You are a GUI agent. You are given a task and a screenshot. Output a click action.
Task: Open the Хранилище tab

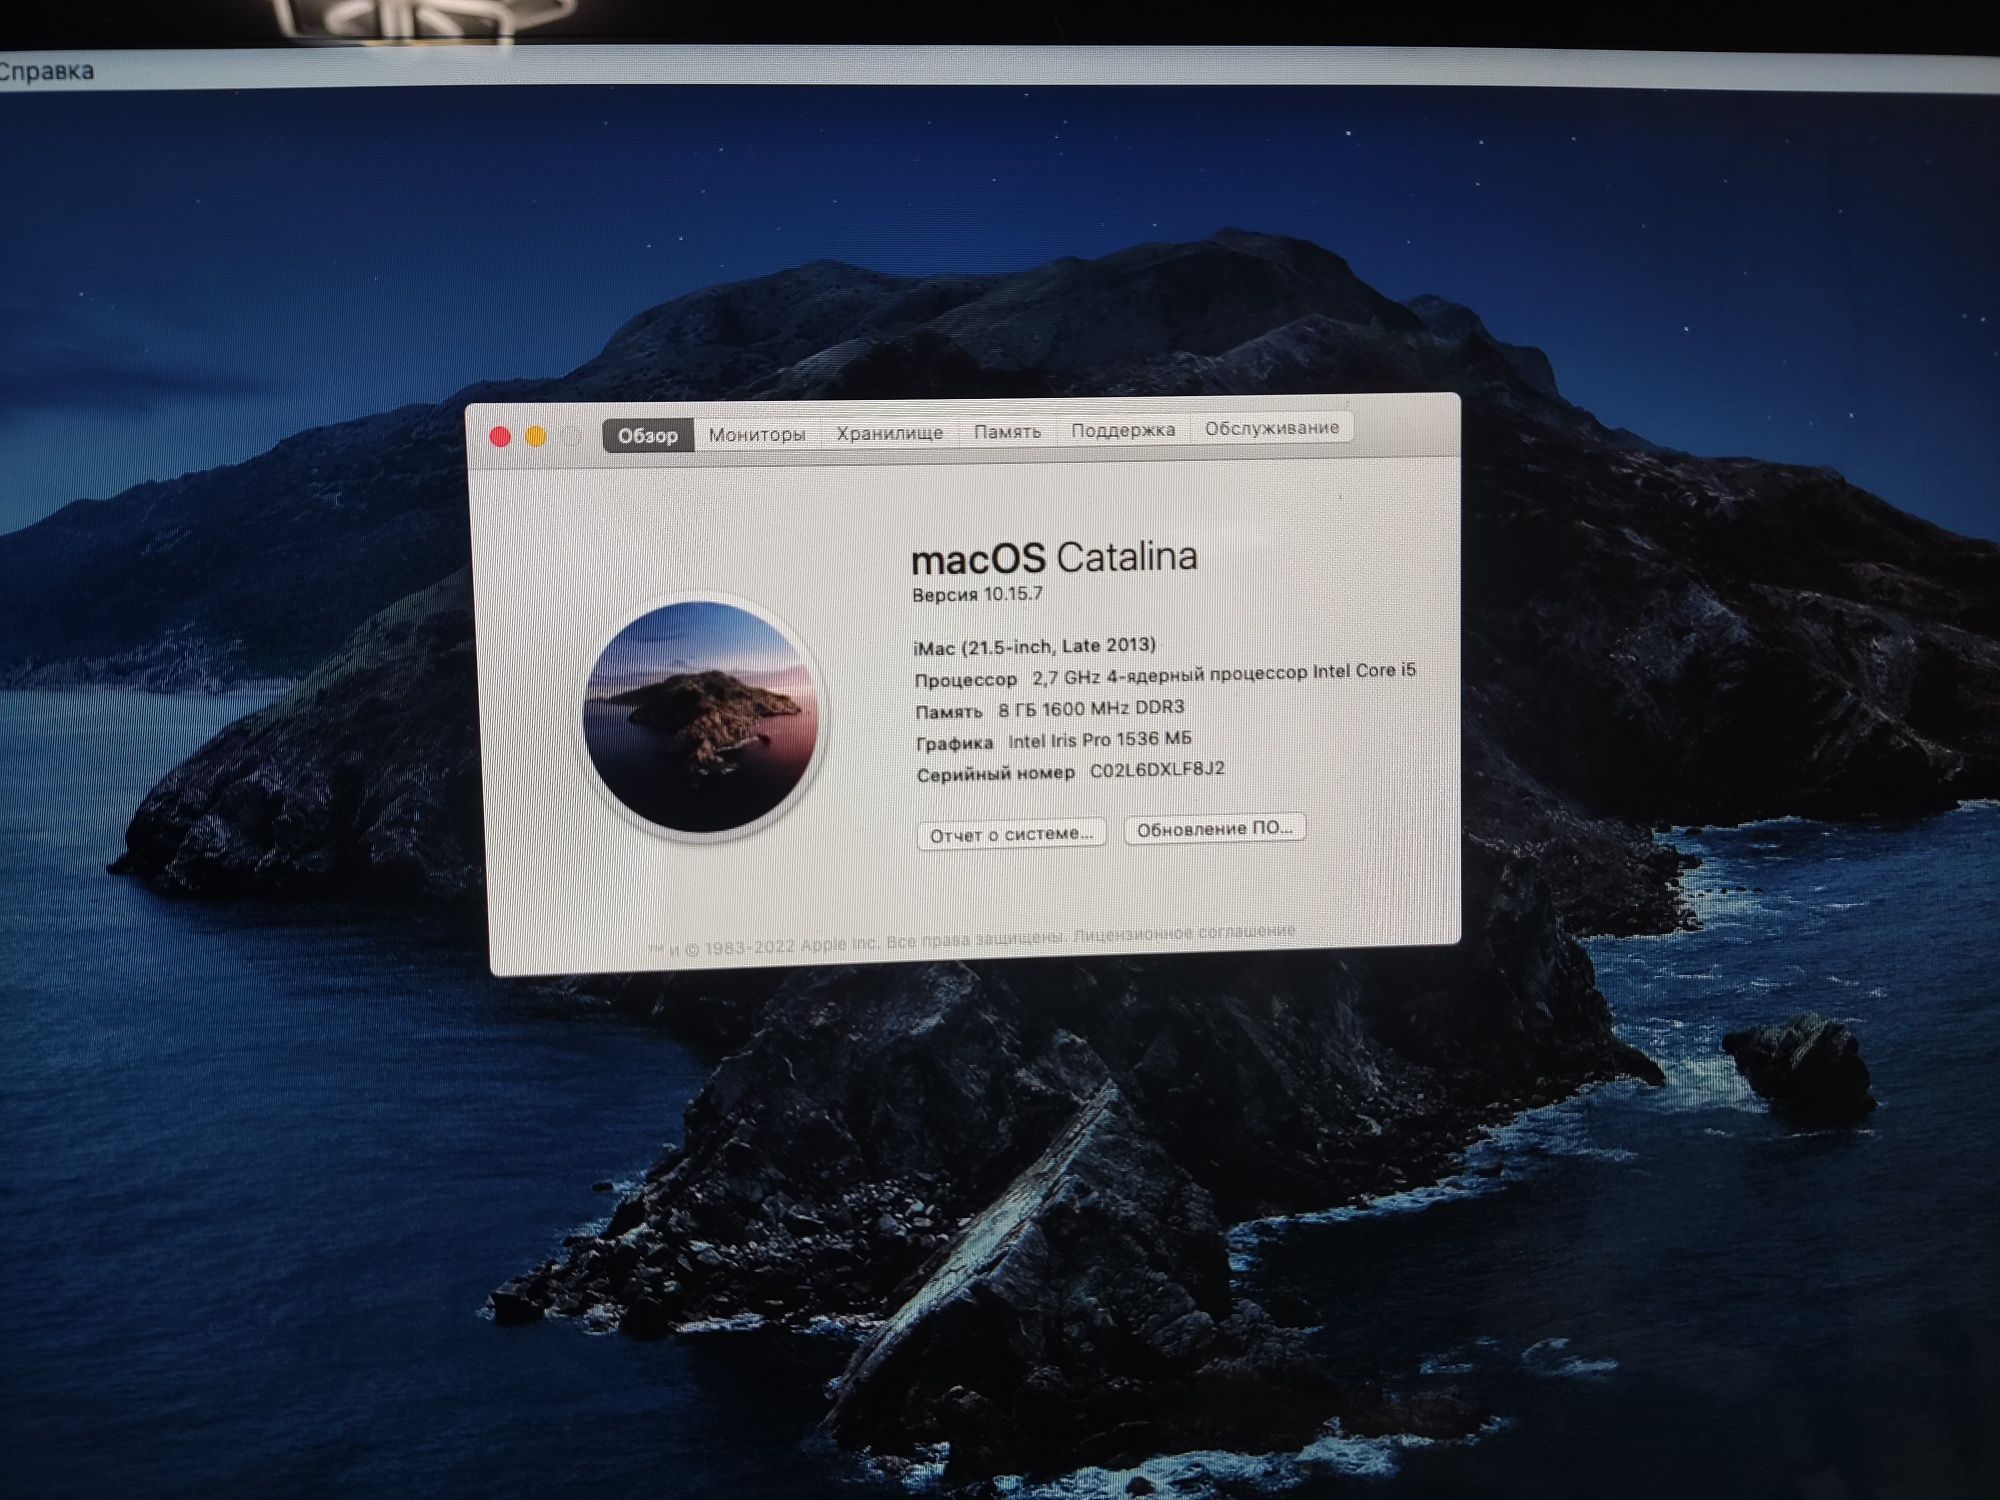point(890,433)
